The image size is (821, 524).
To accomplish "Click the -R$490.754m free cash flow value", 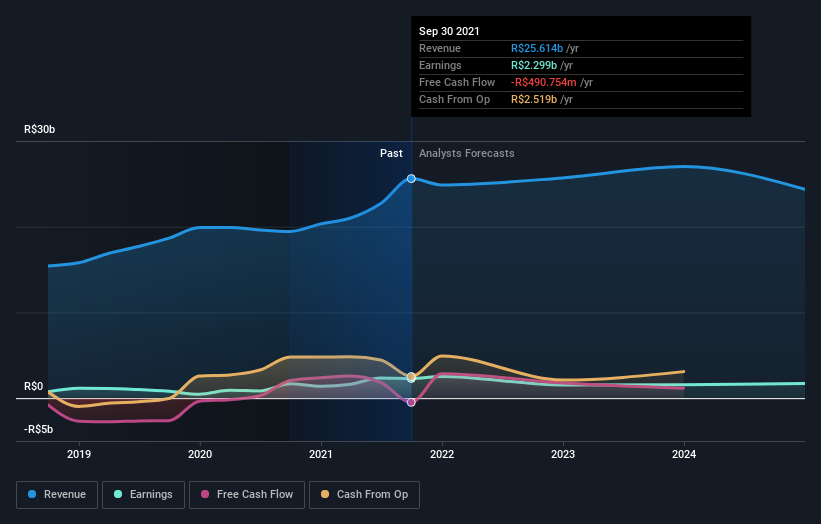I will (543, 82).
